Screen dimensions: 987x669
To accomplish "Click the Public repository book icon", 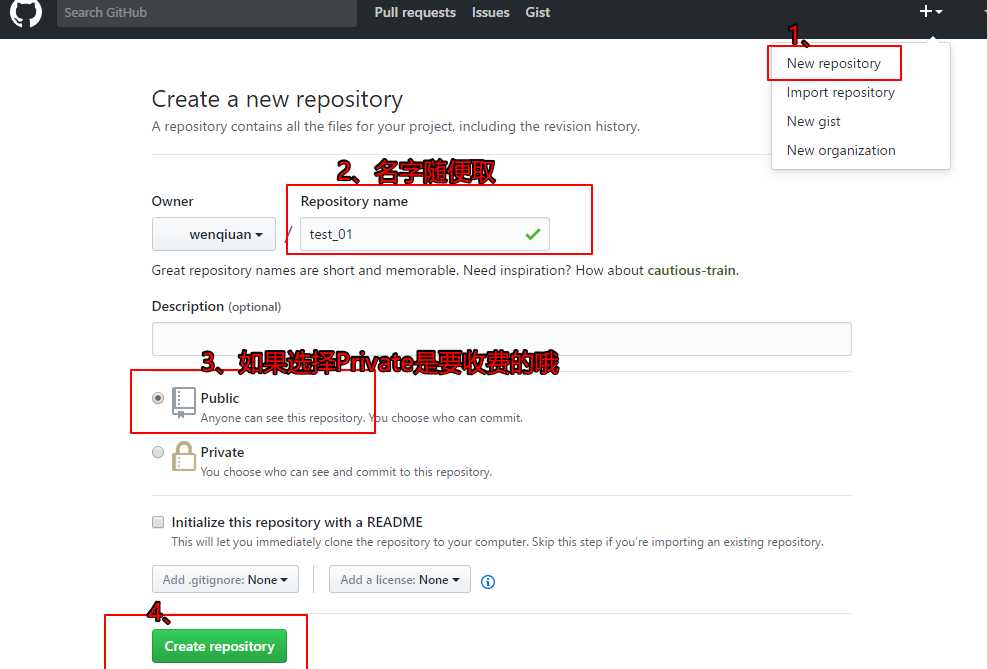I will (183, 403).
